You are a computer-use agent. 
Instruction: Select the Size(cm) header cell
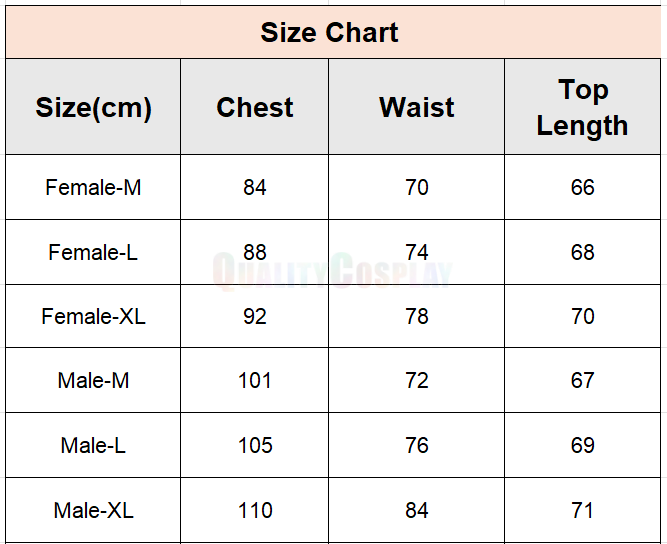(93, 108)
